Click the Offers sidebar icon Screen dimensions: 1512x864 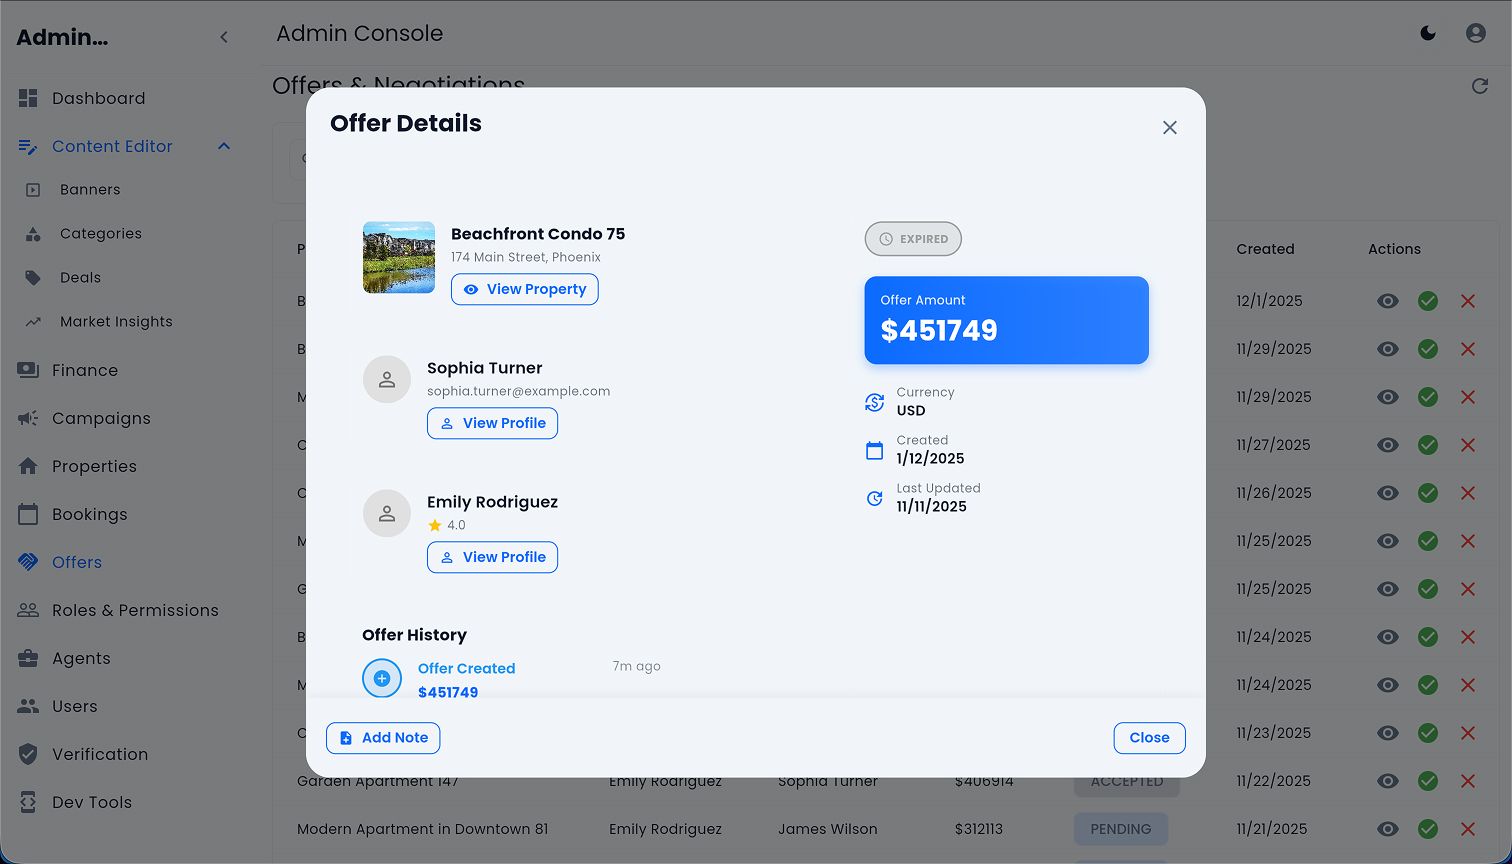(x=28, y=562)
